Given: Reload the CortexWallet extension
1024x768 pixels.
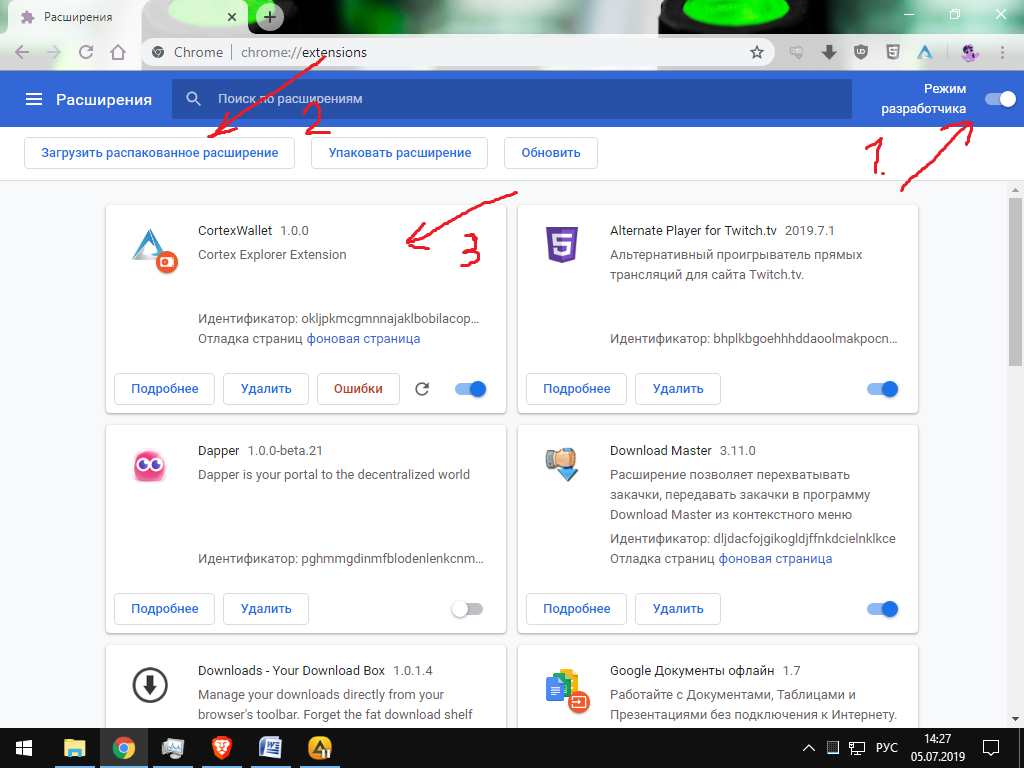Looking at the screenshot, I should (x=422, y=389).
